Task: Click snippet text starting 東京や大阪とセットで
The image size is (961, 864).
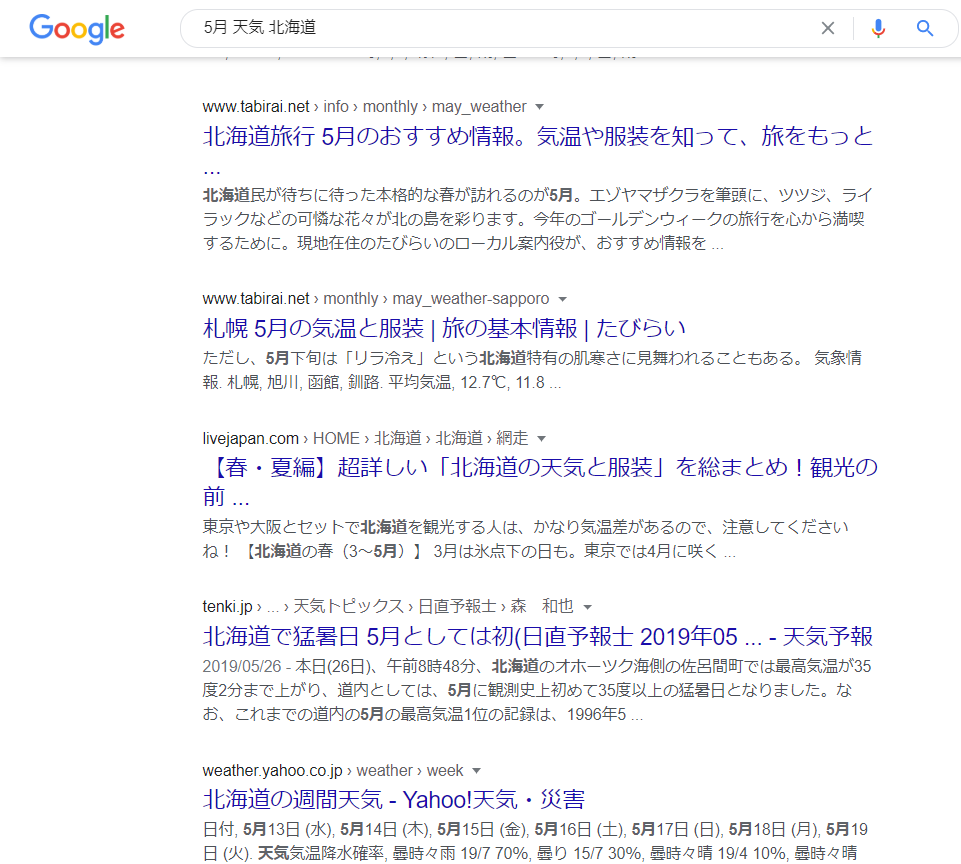Action: click(525, 539)
